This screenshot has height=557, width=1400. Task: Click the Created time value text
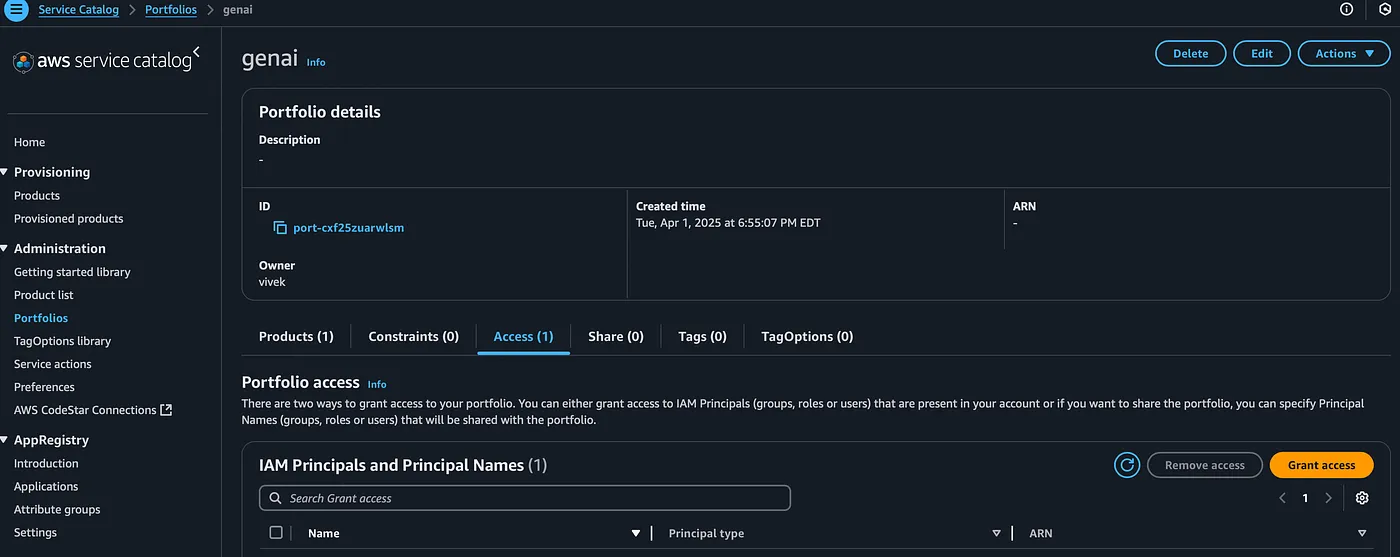[728, 223]
